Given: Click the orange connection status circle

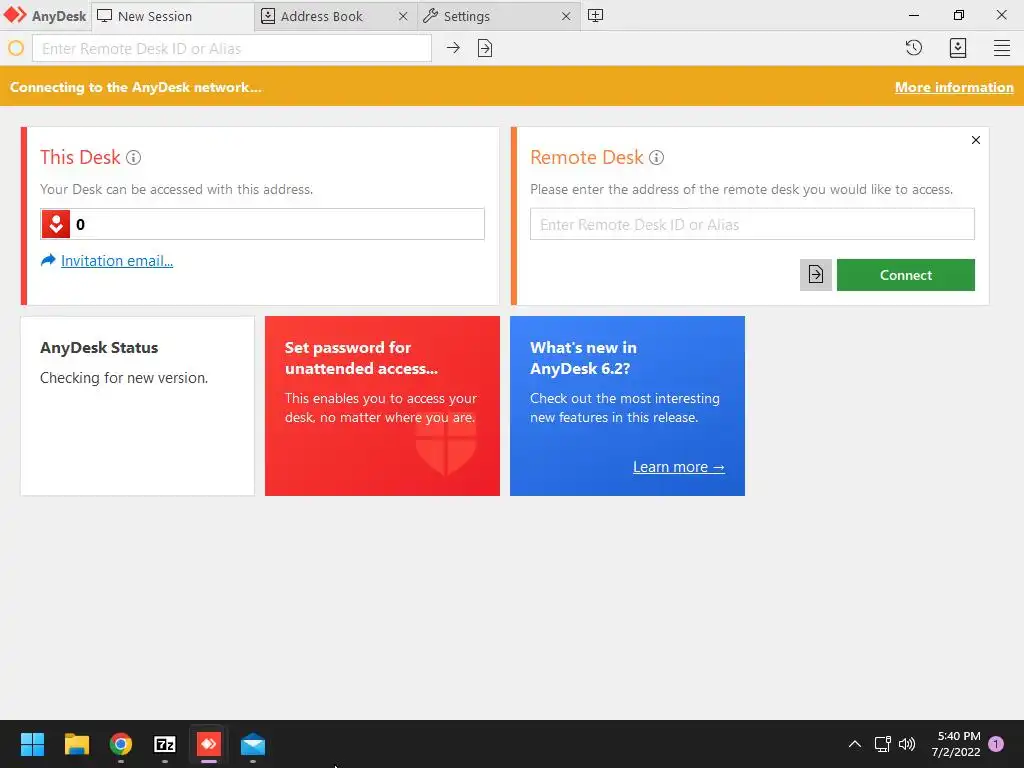Looking at the screenshot, I should click(x=16, y=48).
